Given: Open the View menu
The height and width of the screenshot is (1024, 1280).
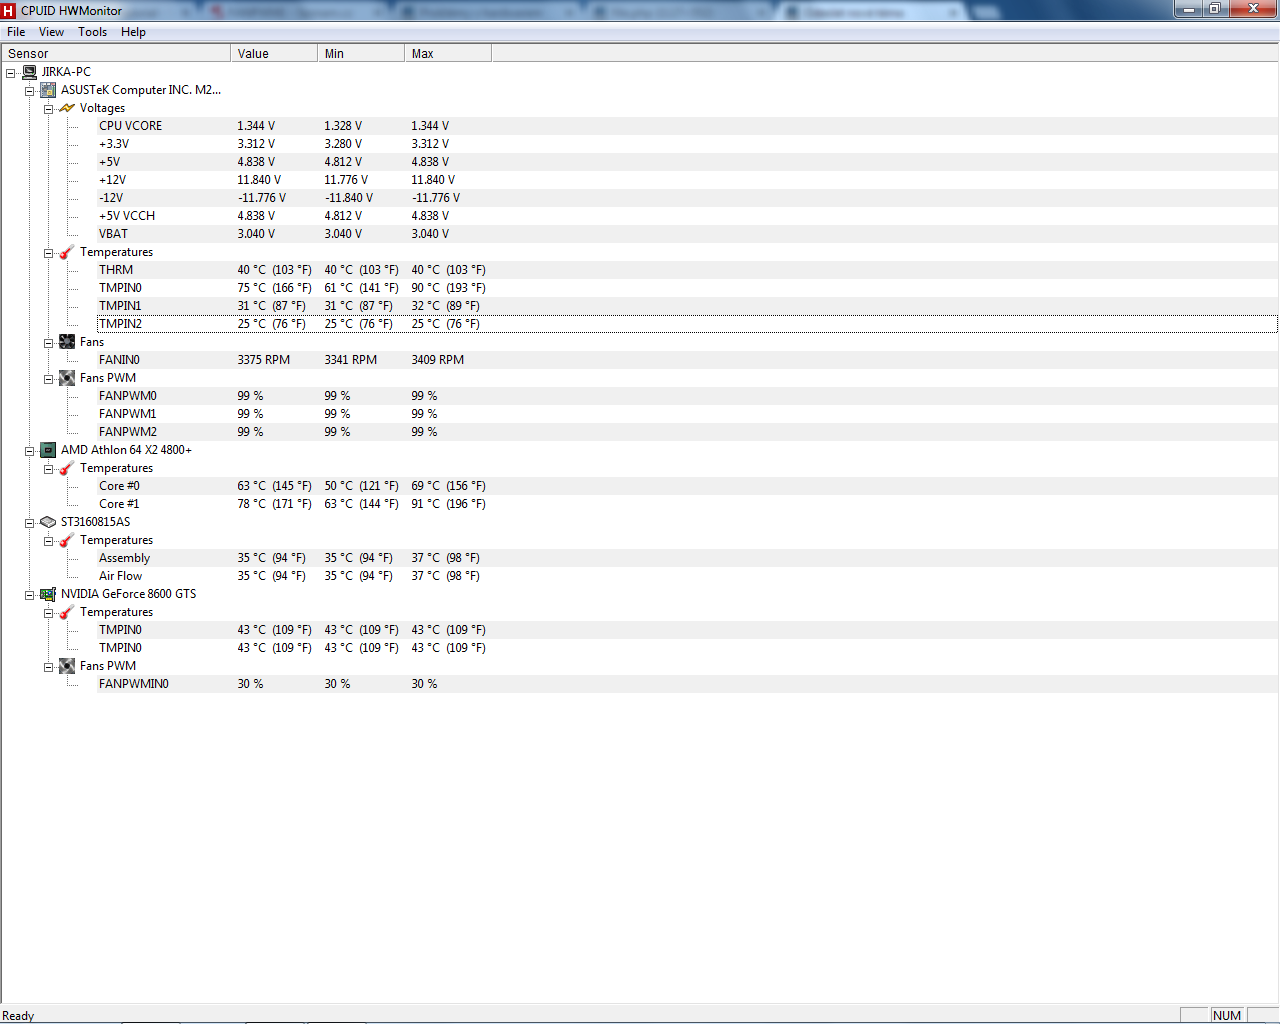Looking at the screenshot, I should coord(51,32).
